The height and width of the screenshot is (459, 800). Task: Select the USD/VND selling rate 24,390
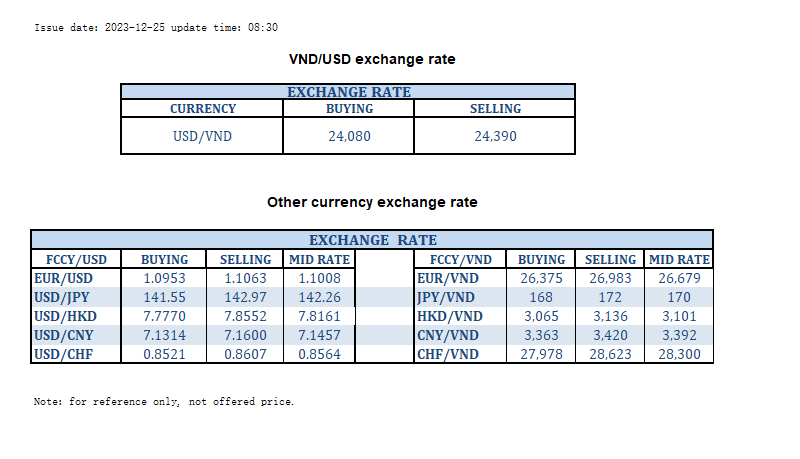(495, 136)
